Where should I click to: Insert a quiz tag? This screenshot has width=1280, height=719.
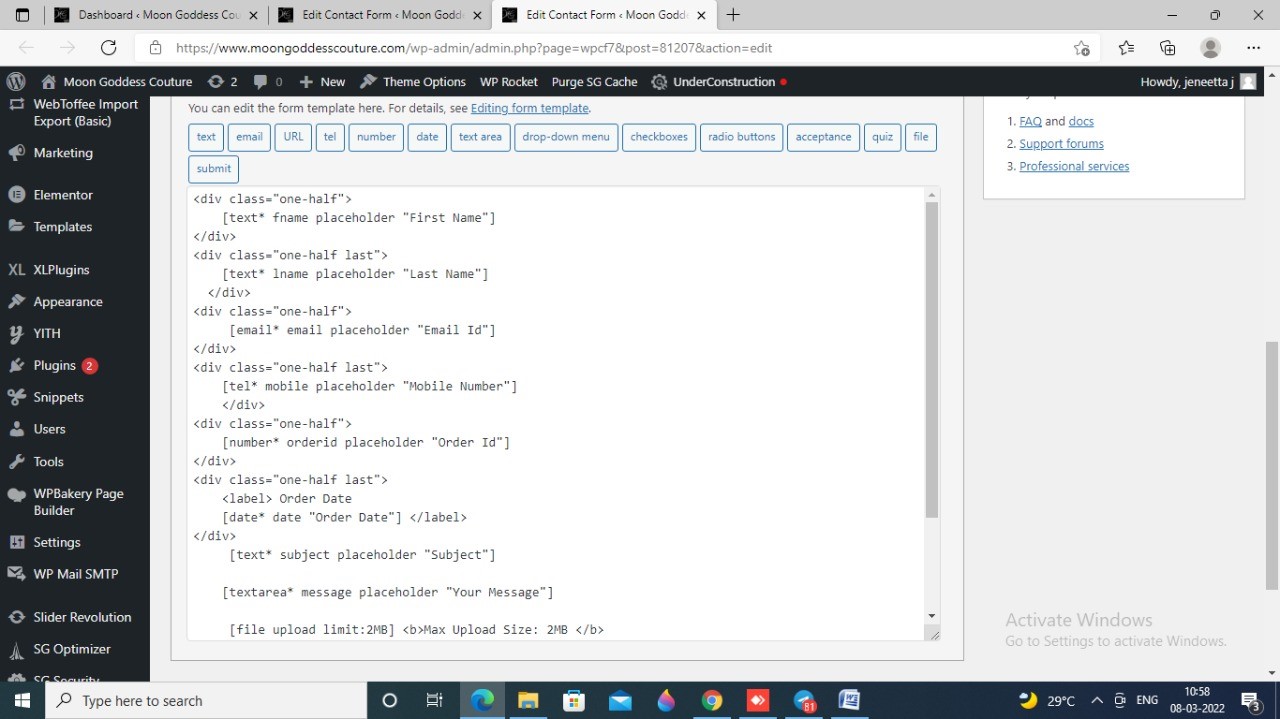(882, 137)
